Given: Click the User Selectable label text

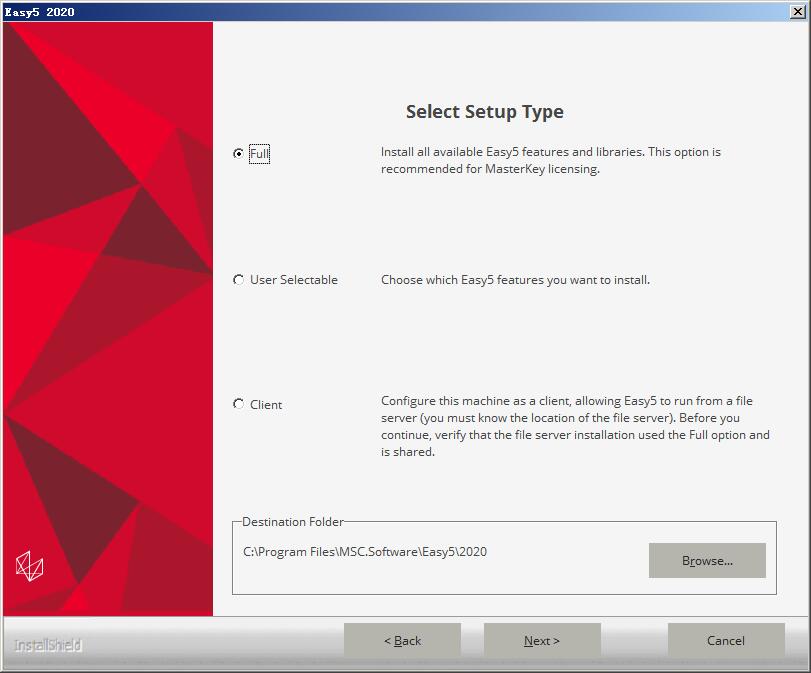Looking at the screenshot, I should 294,280.
